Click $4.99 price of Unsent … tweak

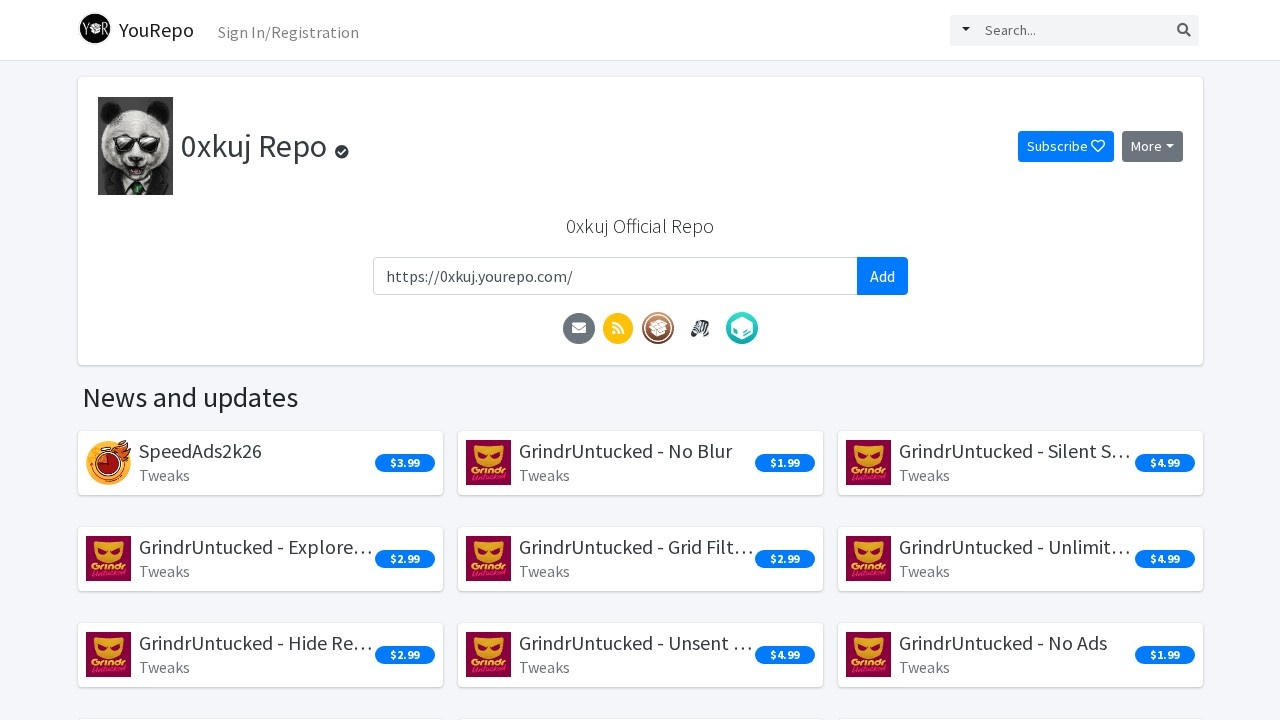pyautogui.click(x=785, y=655)
